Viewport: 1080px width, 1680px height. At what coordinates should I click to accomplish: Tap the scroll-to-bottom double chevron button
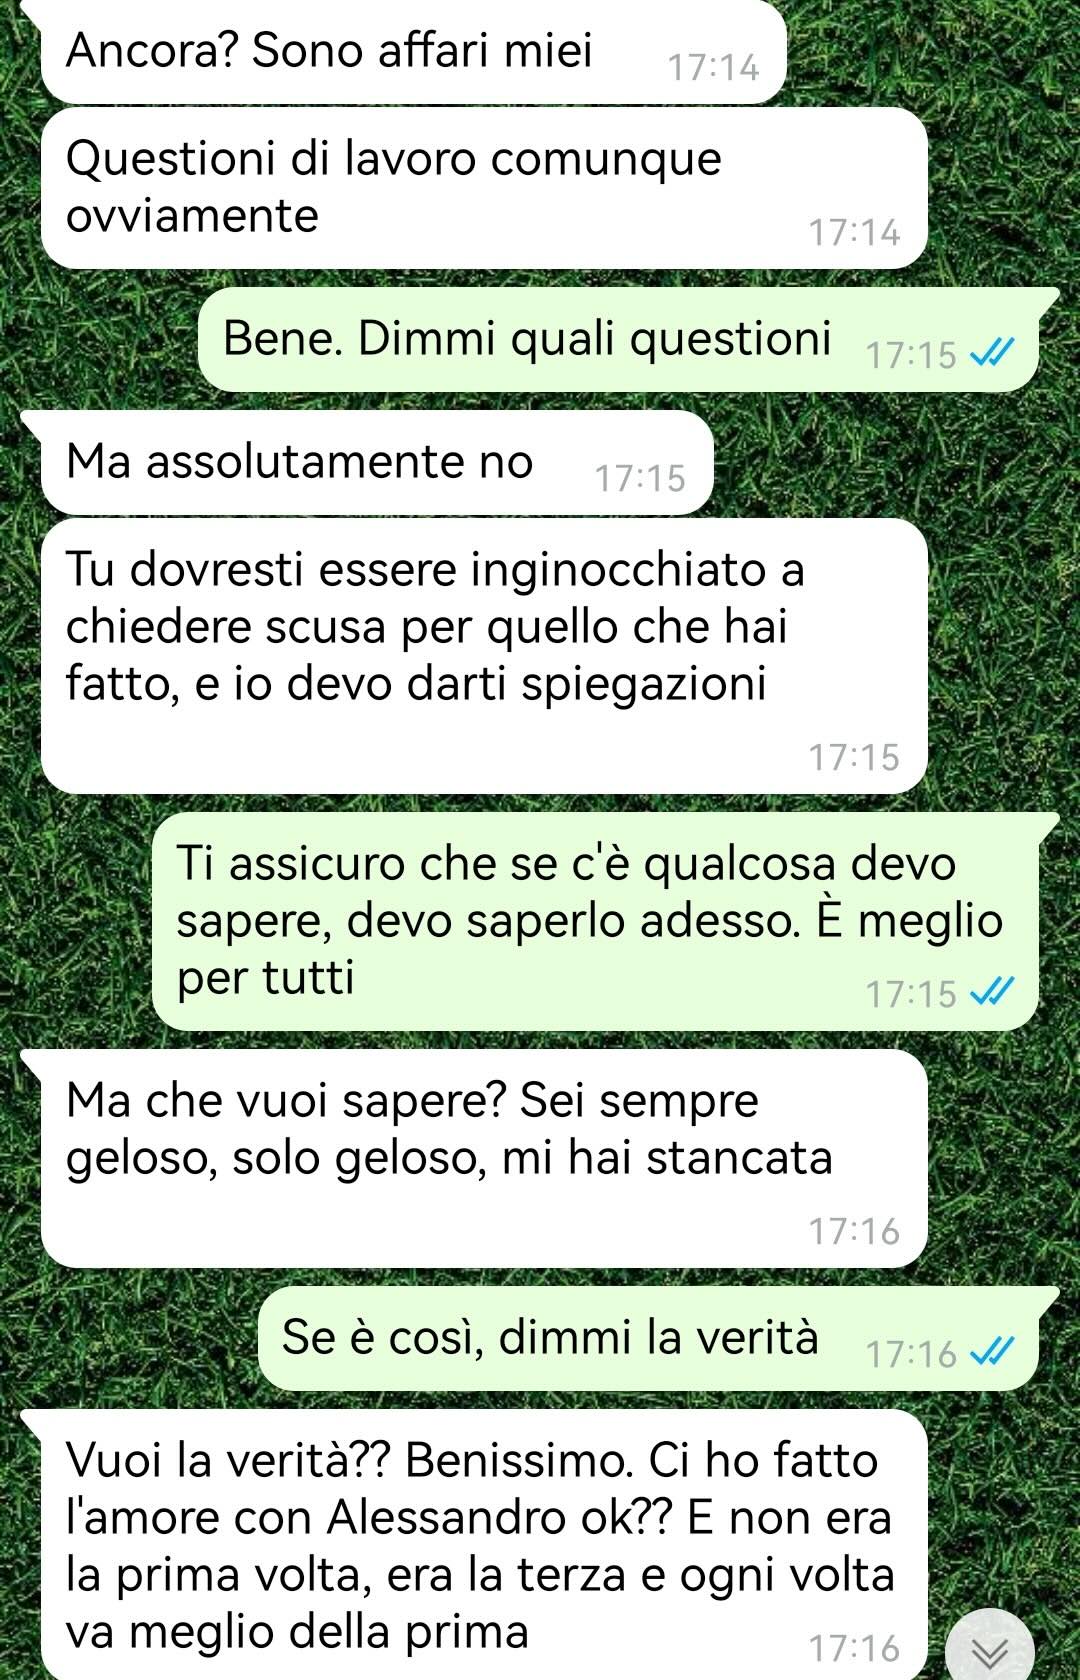(x=989, y=1651)
